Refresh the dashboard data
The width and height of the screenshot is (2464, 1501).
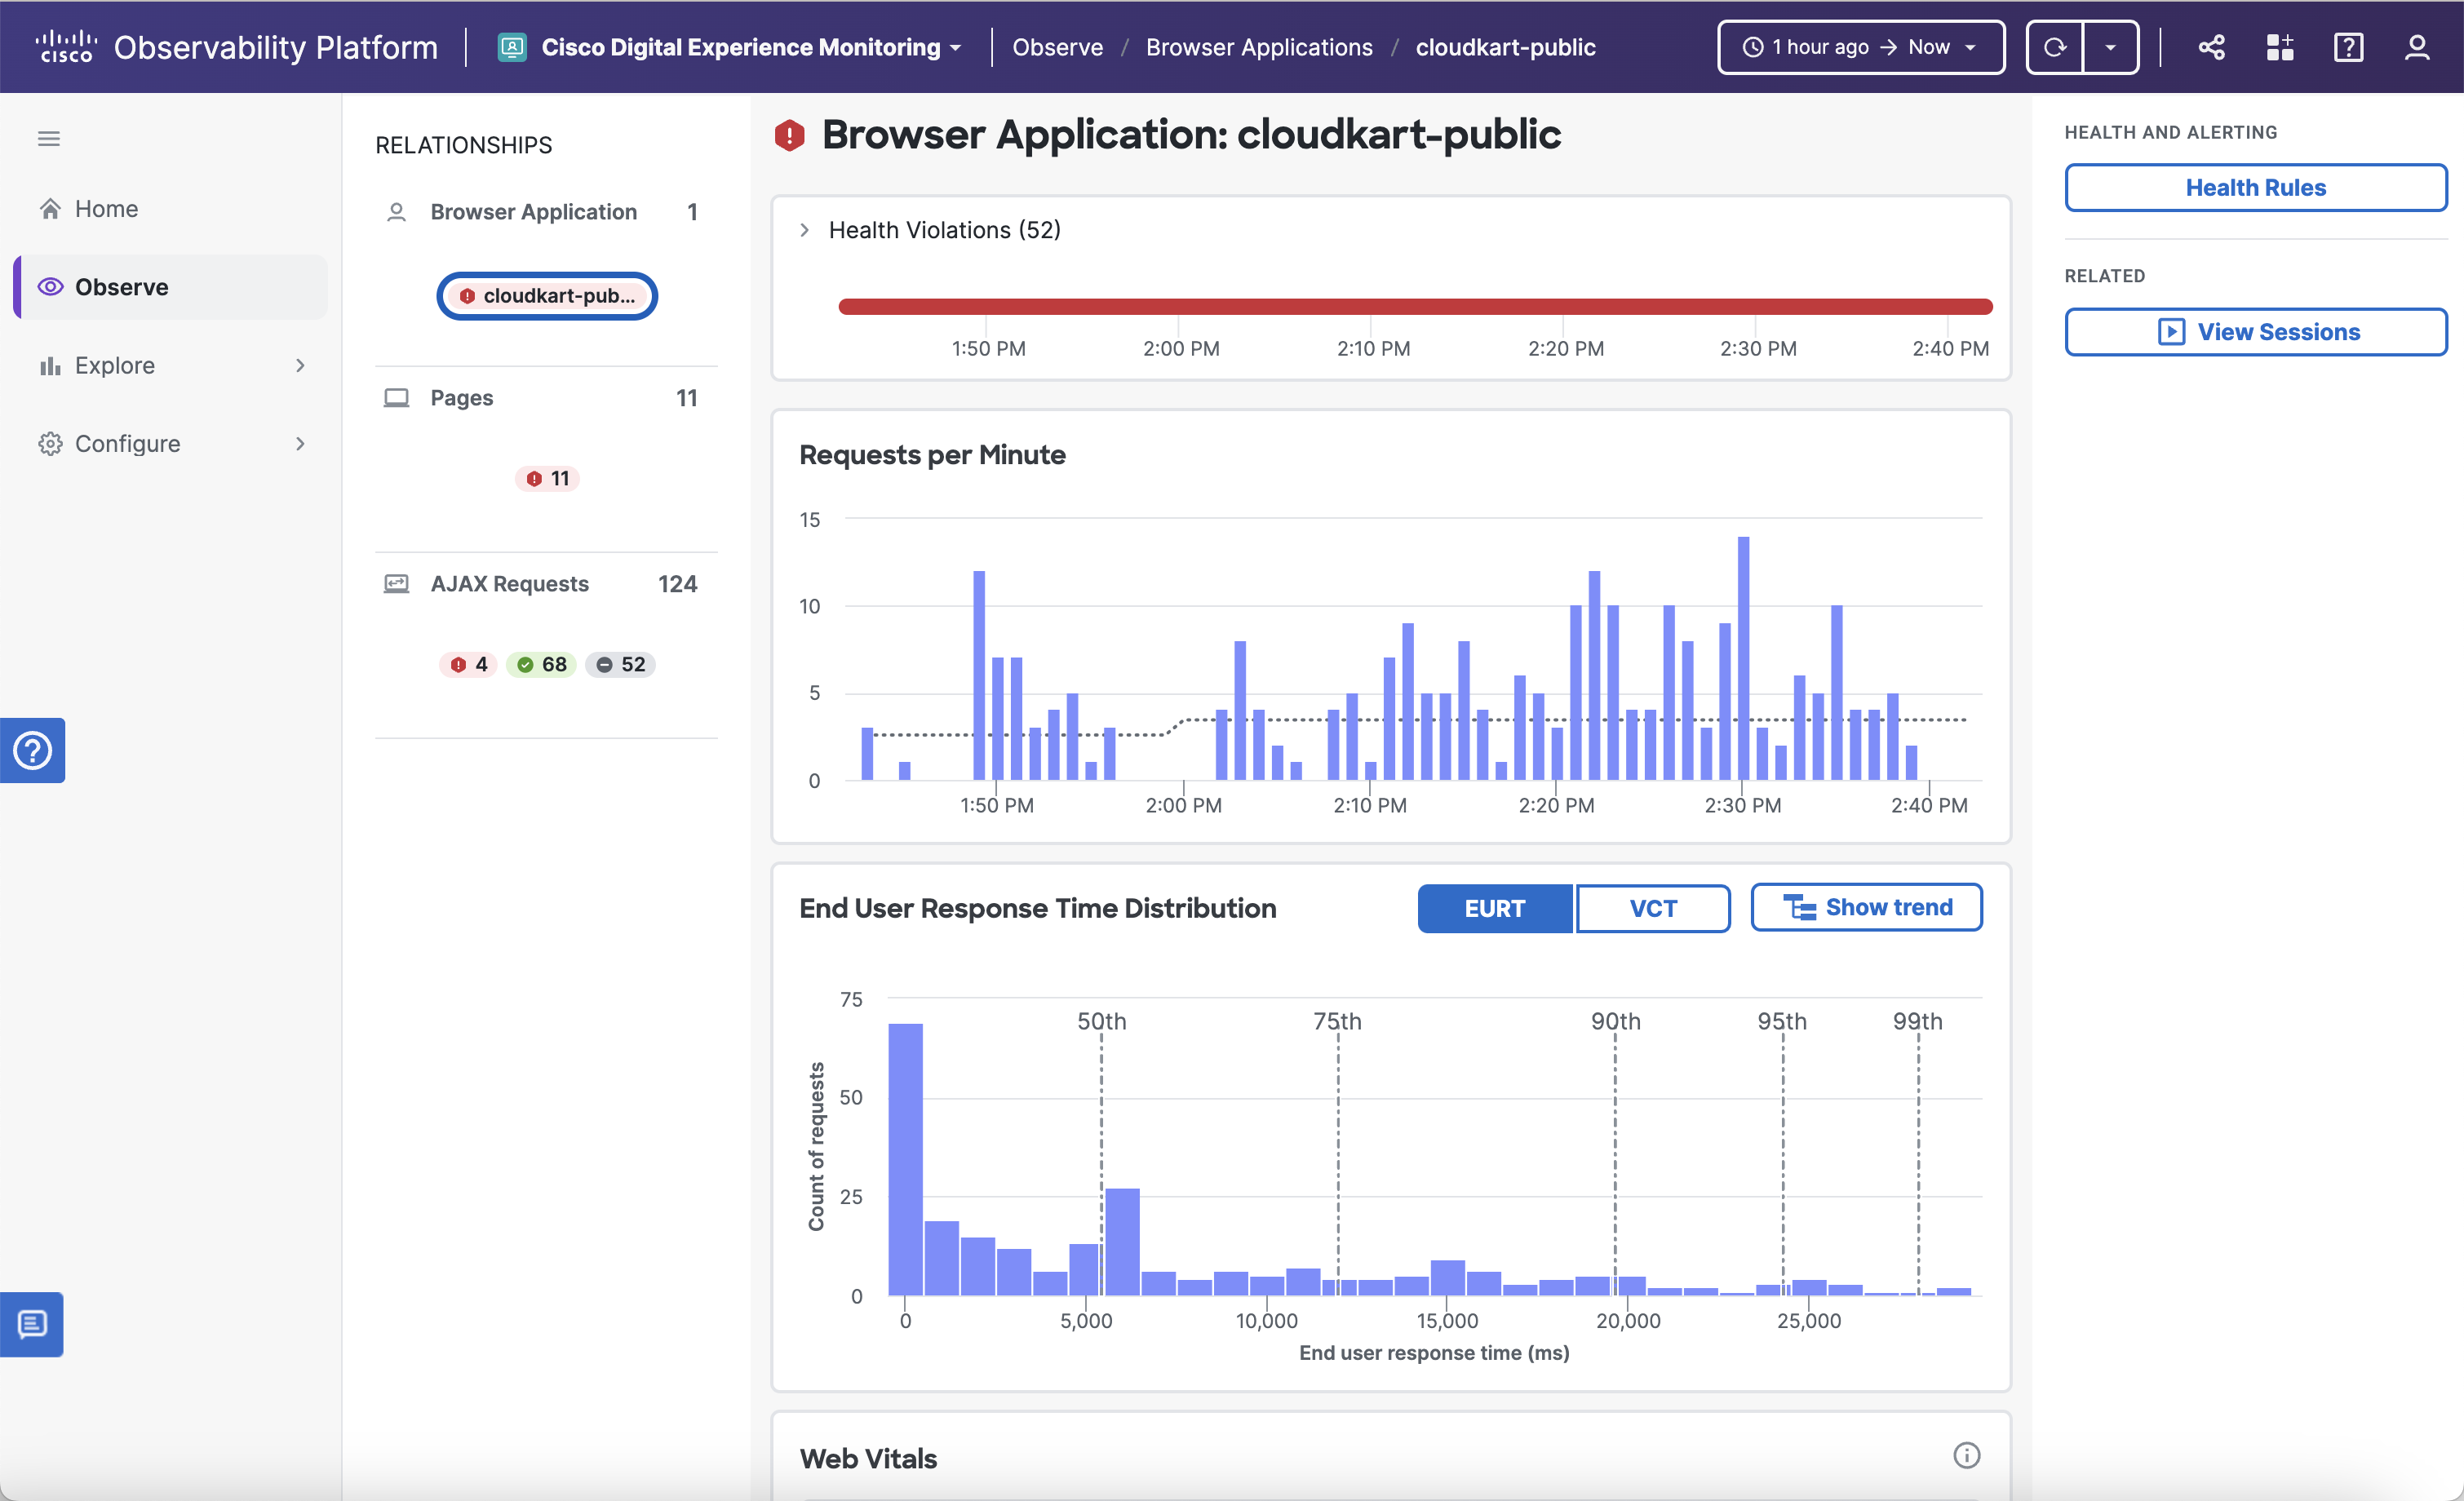[2055, 46]
